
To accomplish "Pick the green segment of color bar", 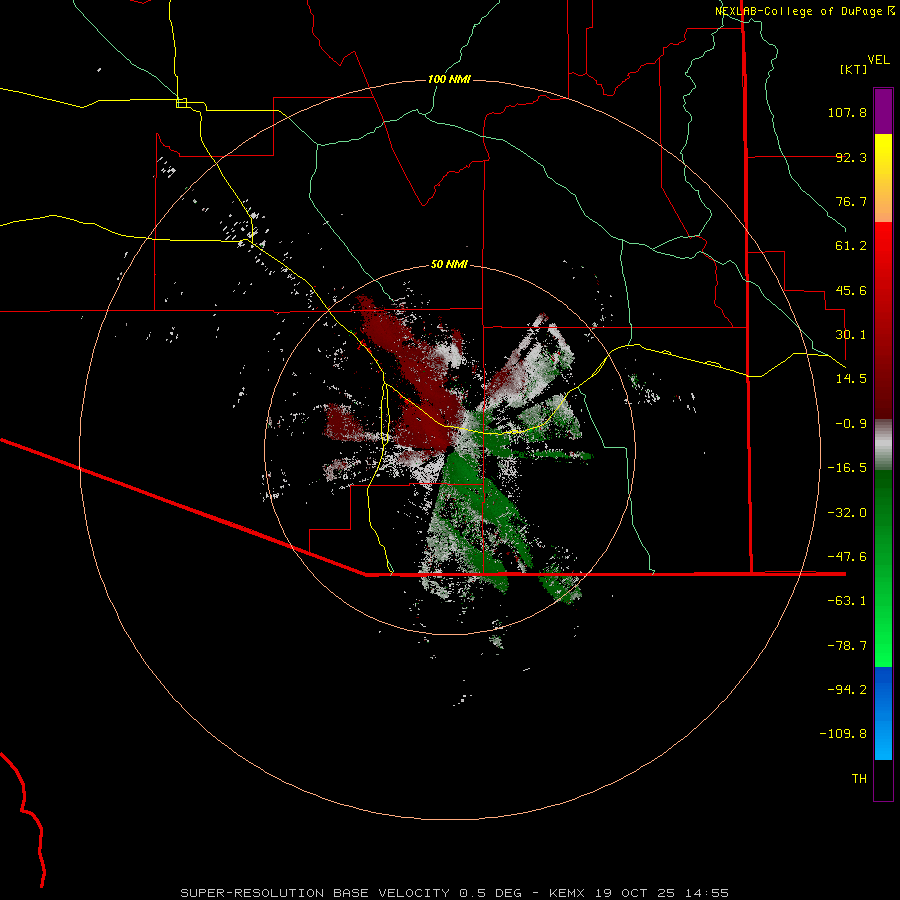I will coord(883,568).
